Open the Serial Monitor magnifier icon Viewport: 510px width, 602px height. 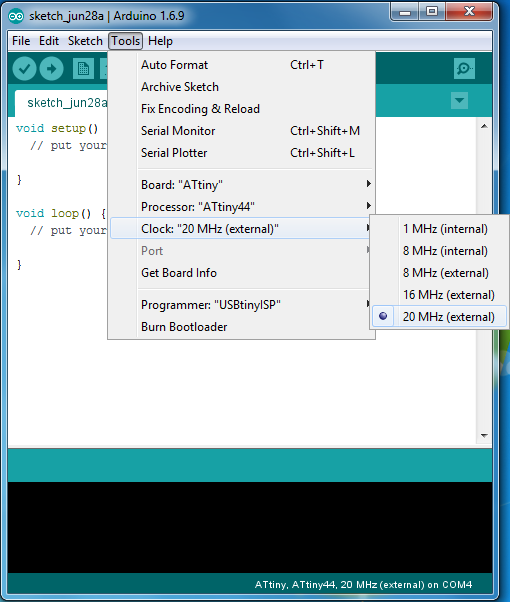click(x=464, y=69)
